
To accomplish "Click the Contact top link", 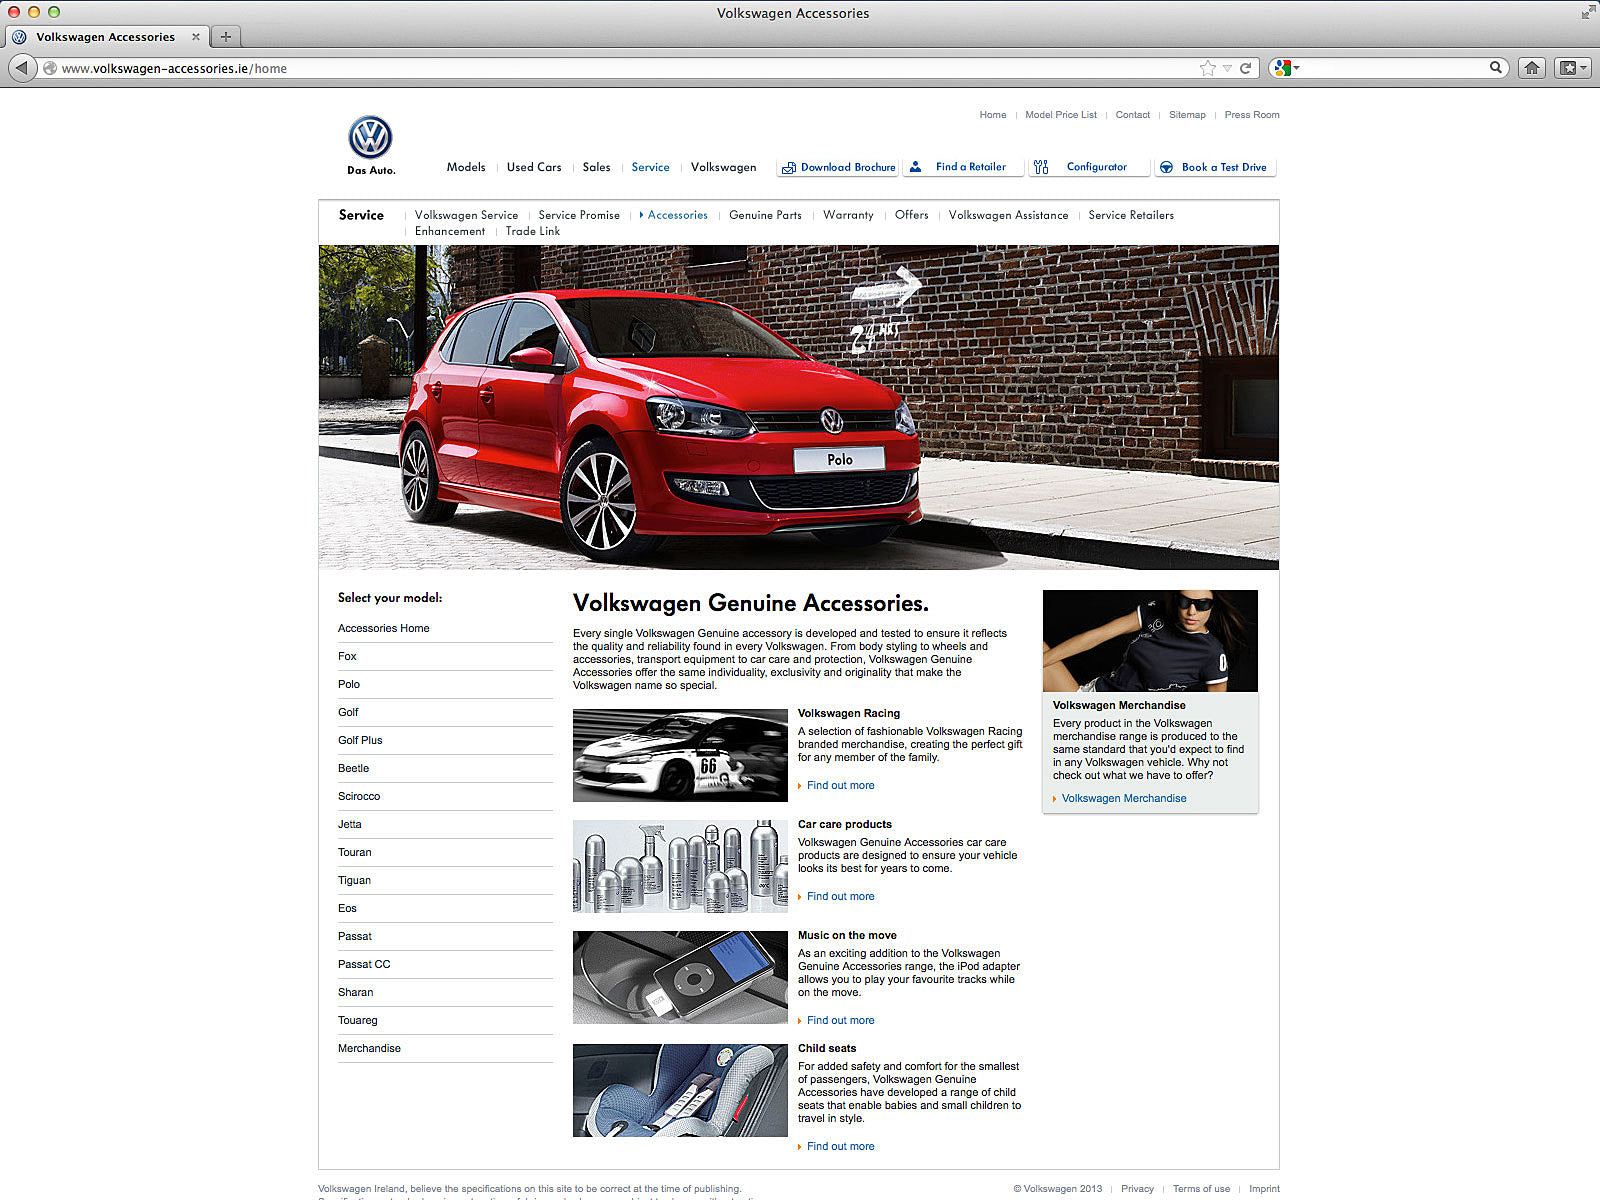I will tap(1133, 115).
